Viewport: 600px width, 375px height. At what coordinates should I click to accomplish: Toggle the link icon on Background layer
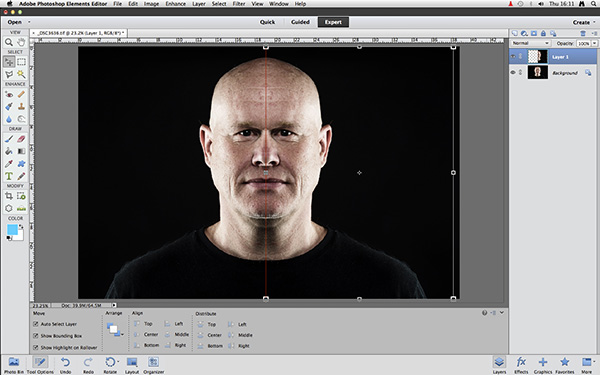coord(520,72)
